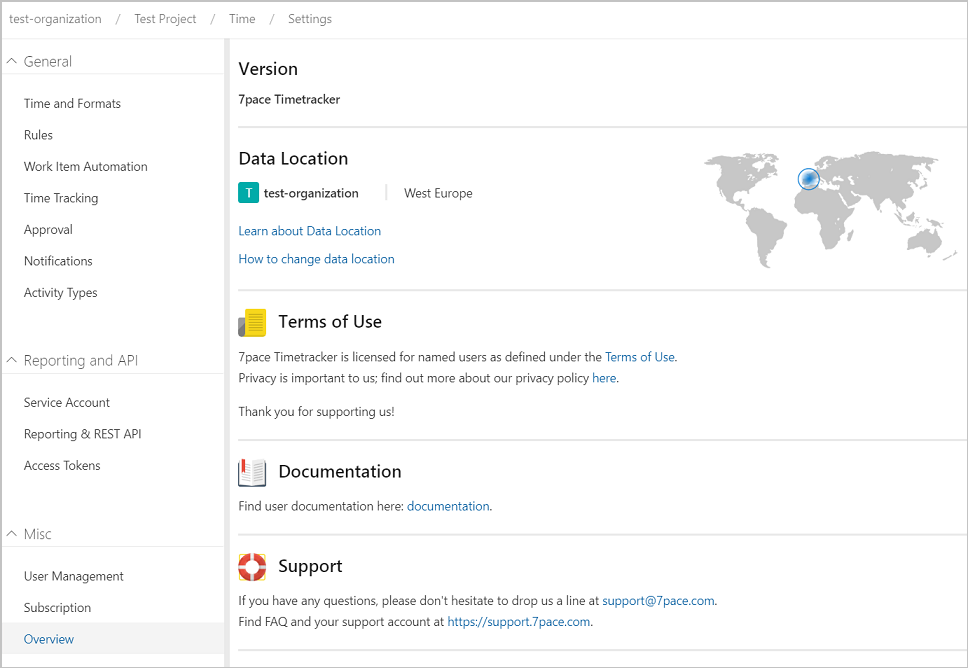The image size is (968, 668).
Task: Click the Reporting and API section heading
Action: [81, 360]
